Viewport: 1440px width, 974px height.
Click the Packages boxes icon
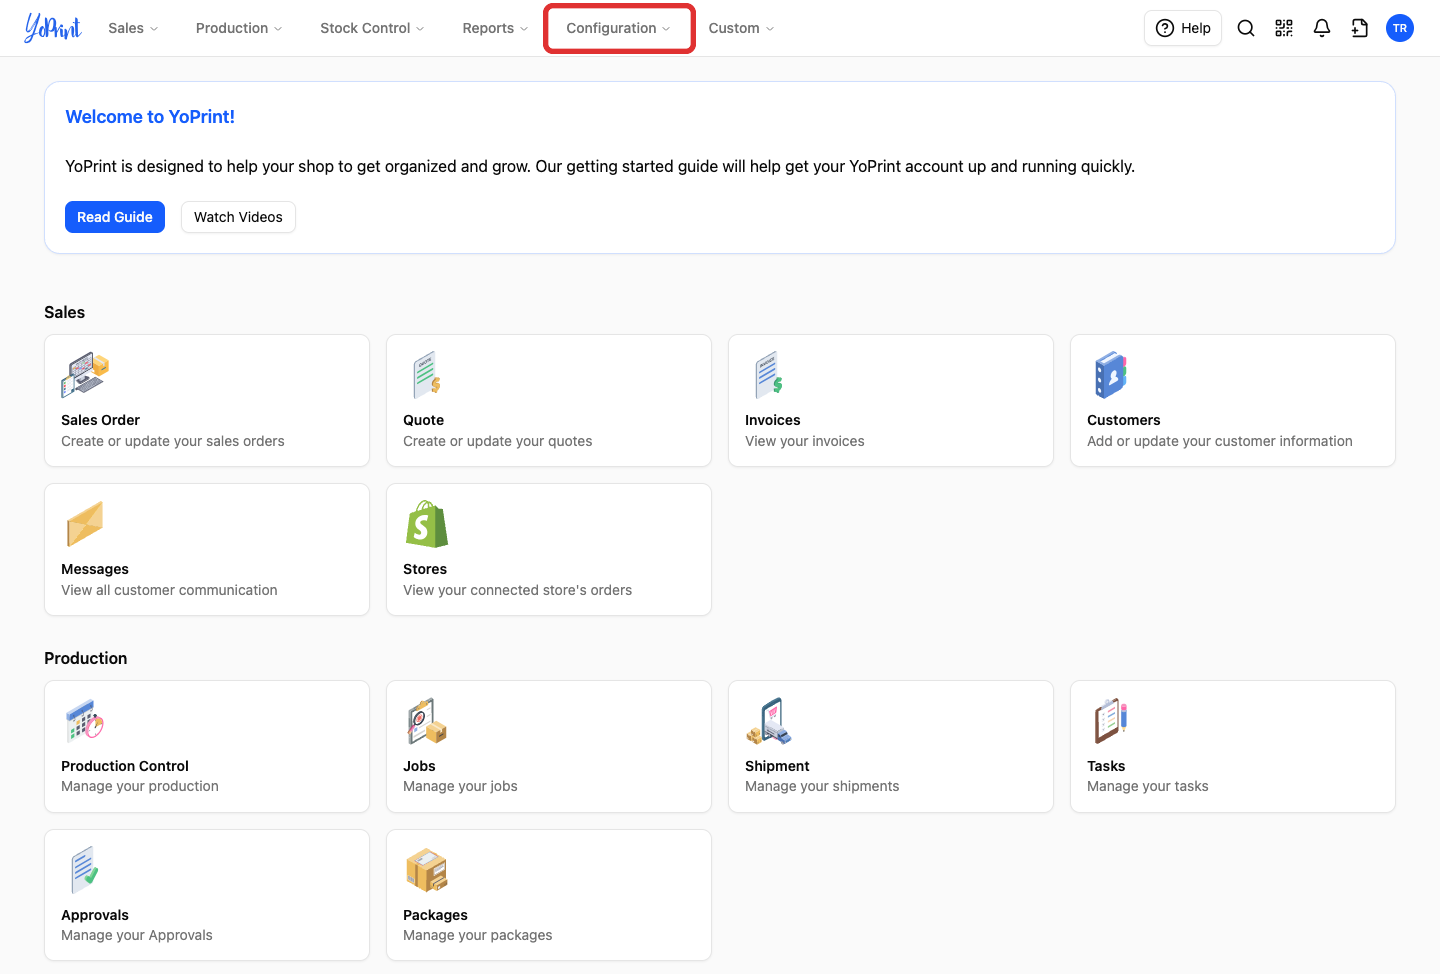tap(427, 870)
